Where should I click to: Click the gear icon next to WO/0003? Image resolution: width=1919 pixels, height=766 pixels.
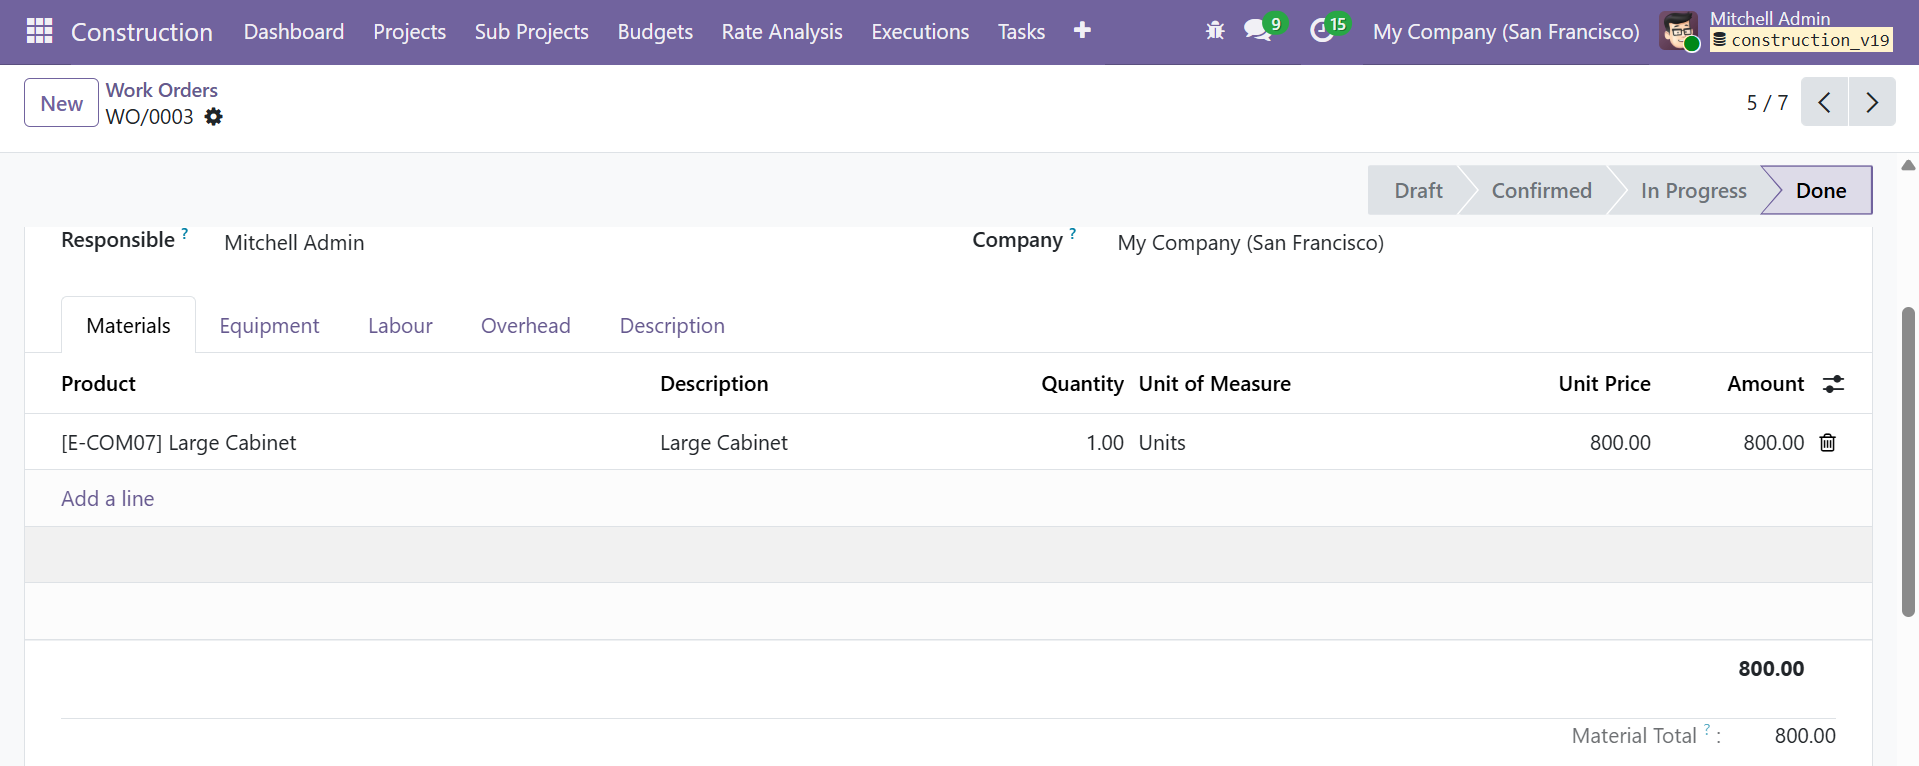[213, 117]
